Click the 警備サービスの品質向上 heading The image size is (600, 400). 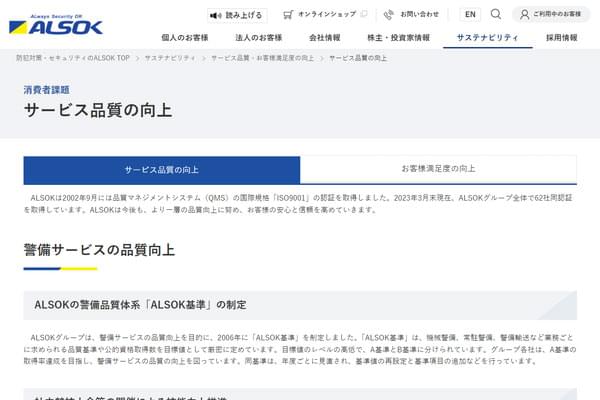[99, 250]
